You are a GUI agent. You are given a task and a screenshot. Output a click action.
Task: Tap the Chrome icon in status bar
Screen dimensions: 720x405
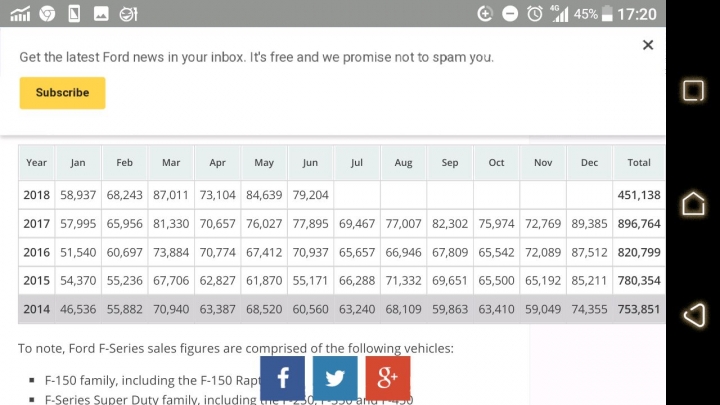click(47, 14)
